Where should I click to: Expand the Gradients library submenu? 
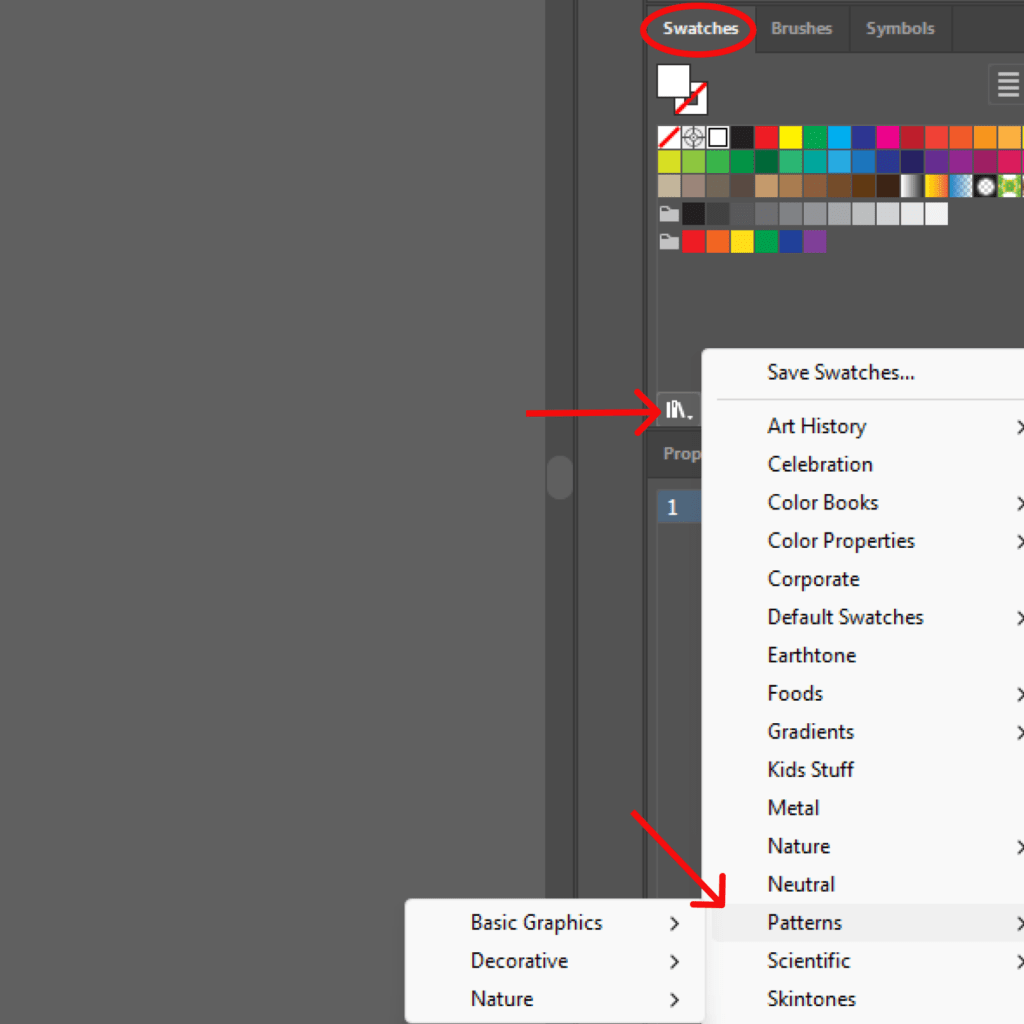pos(811,731)
